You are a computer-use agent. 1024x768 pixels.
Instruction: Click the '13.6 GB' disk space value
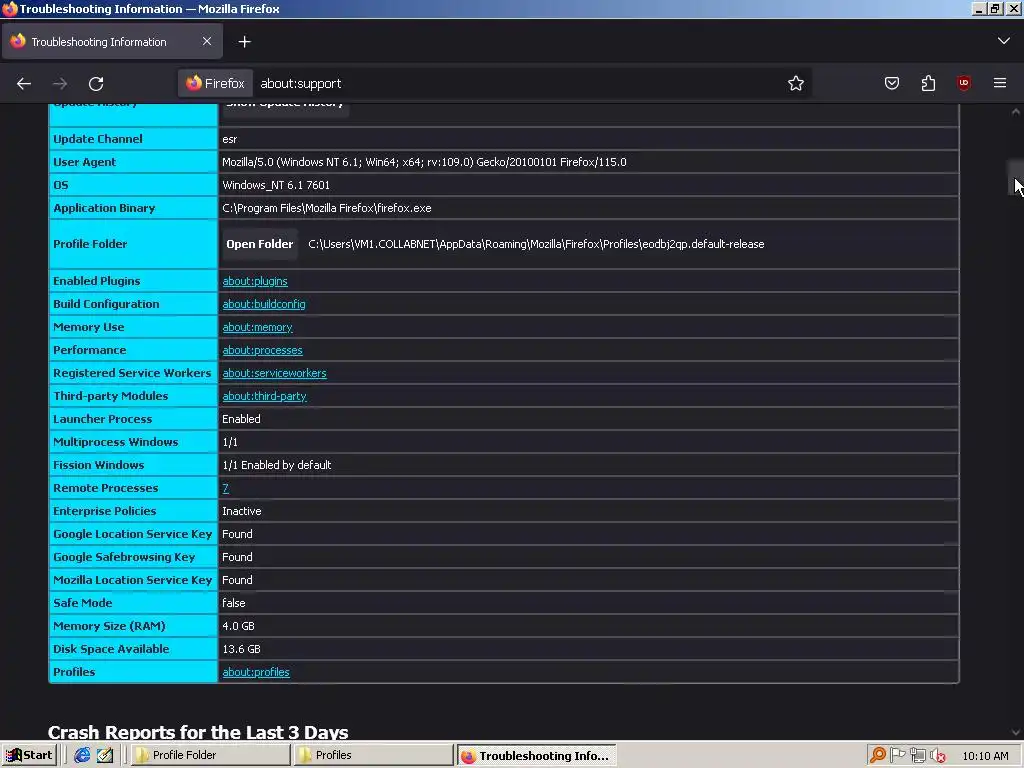click(x=241, y=649)
